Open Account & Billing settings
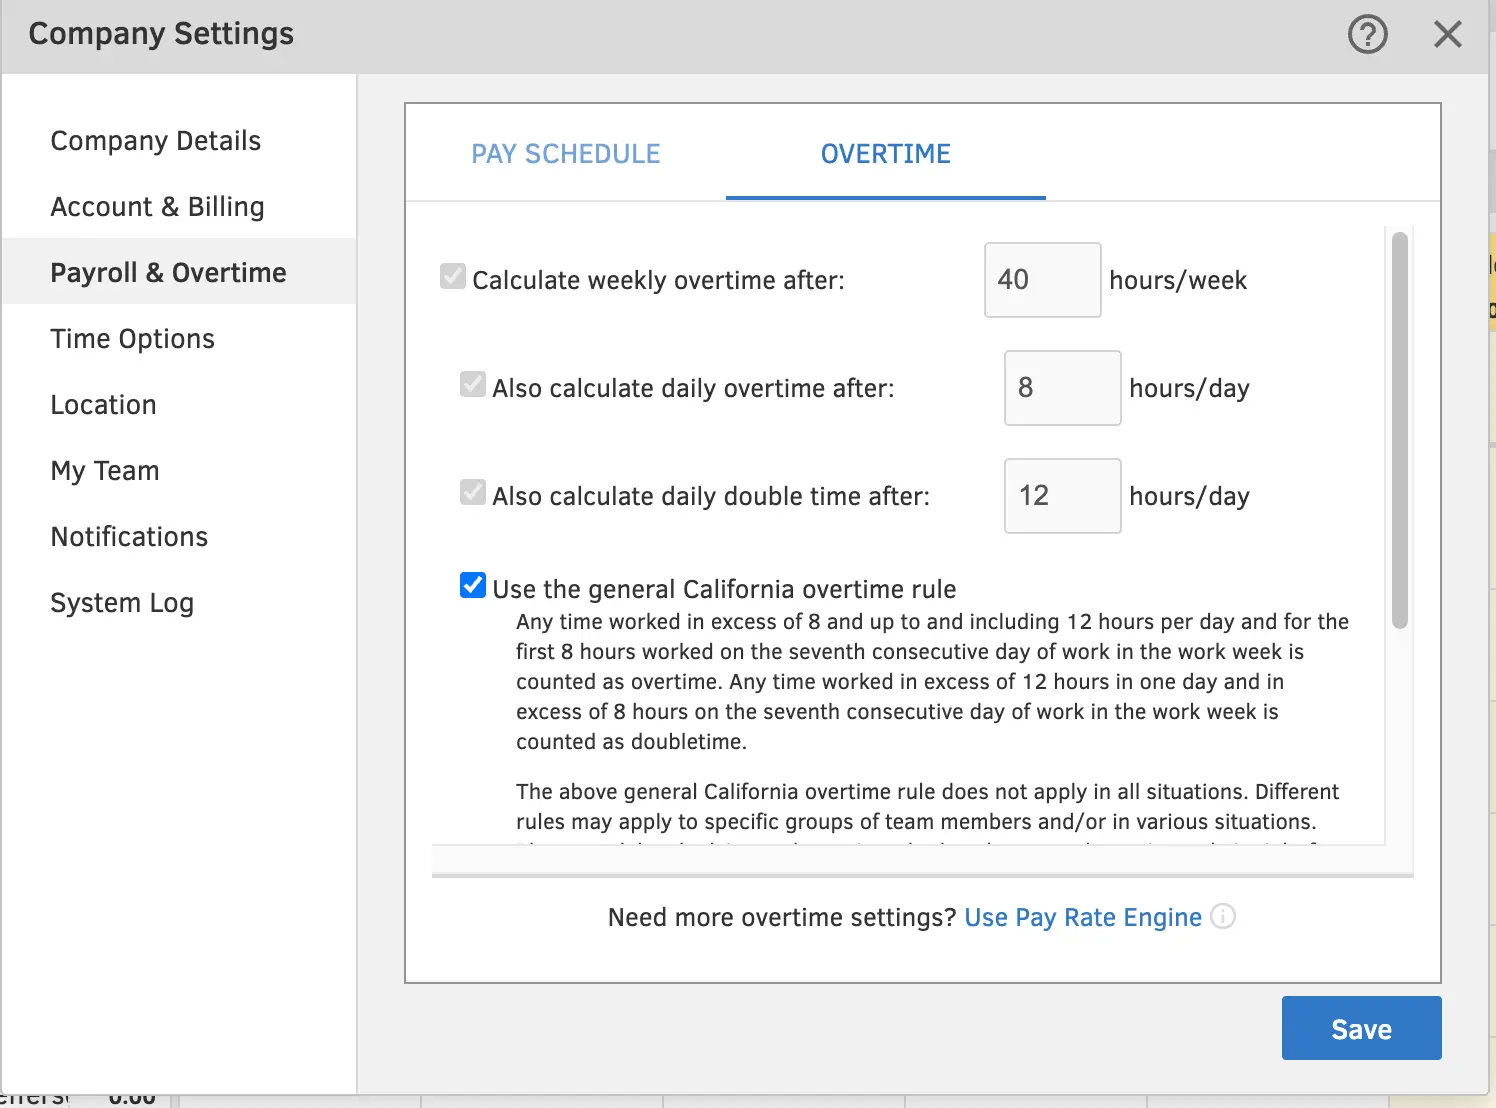 point(157,206)
